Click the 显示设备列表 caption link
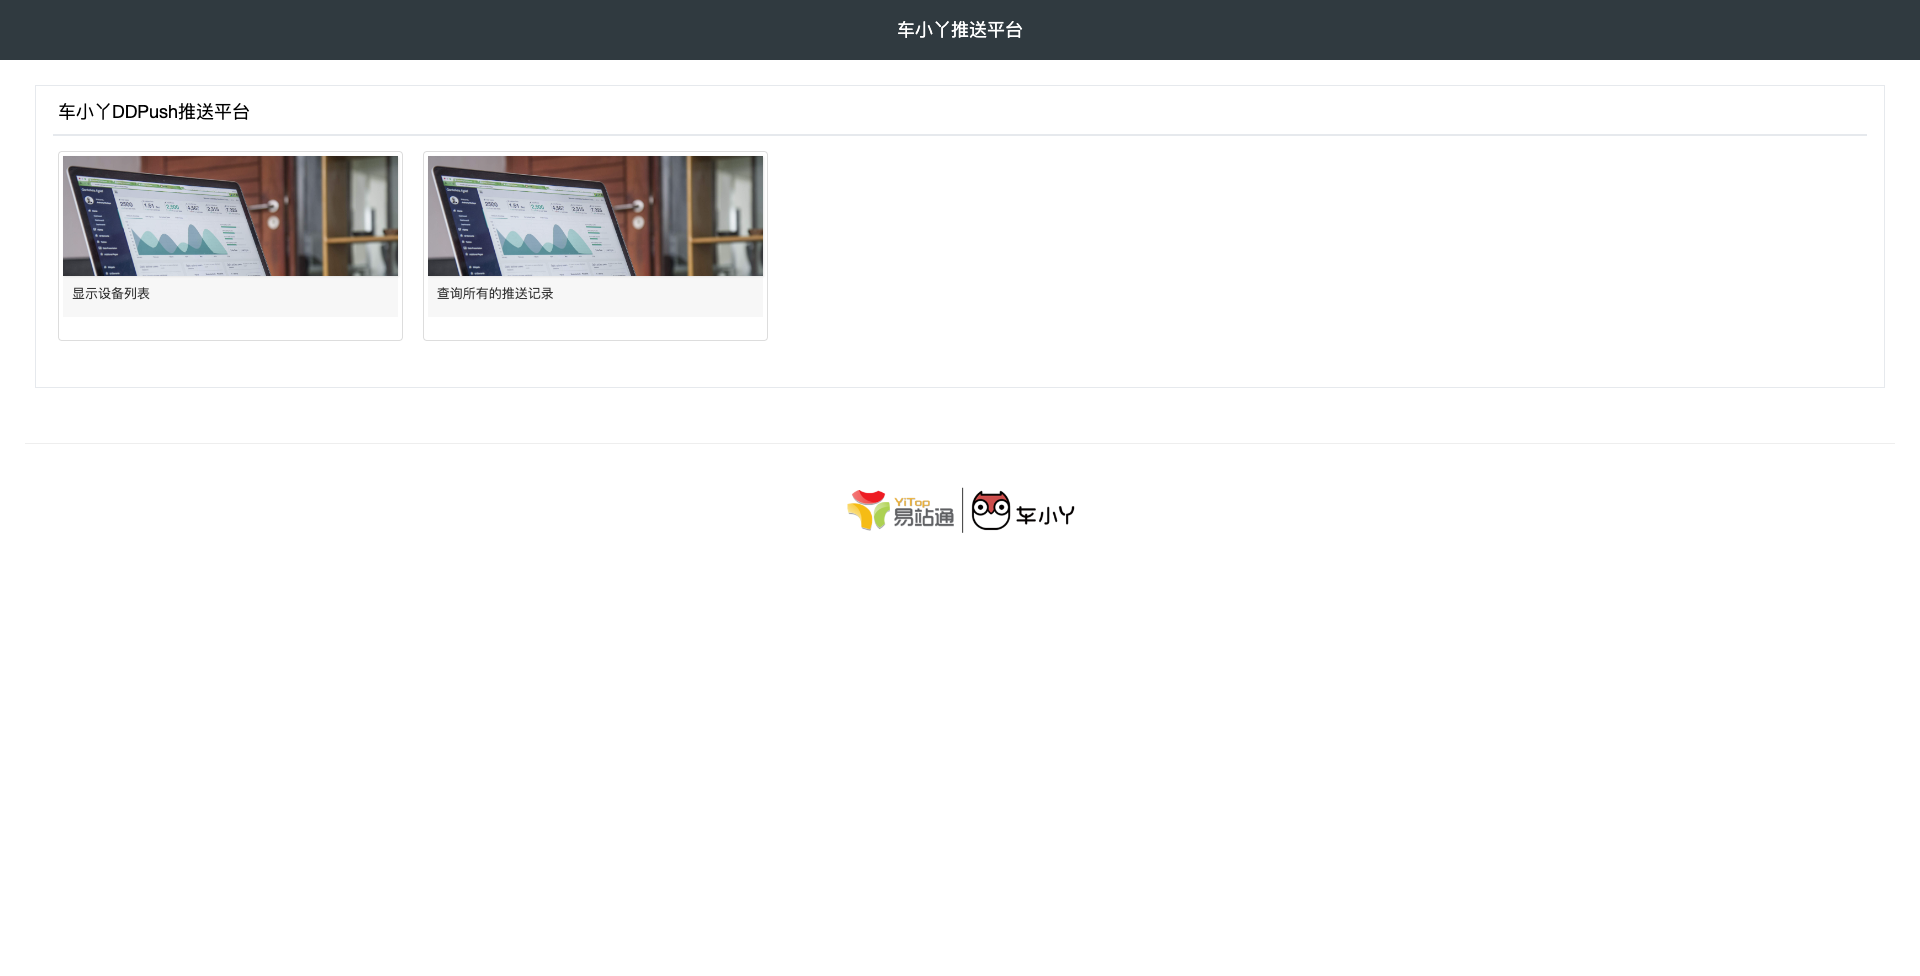Image resolution: width=1920 pixels, height=976 pixels. coord(111,293)
